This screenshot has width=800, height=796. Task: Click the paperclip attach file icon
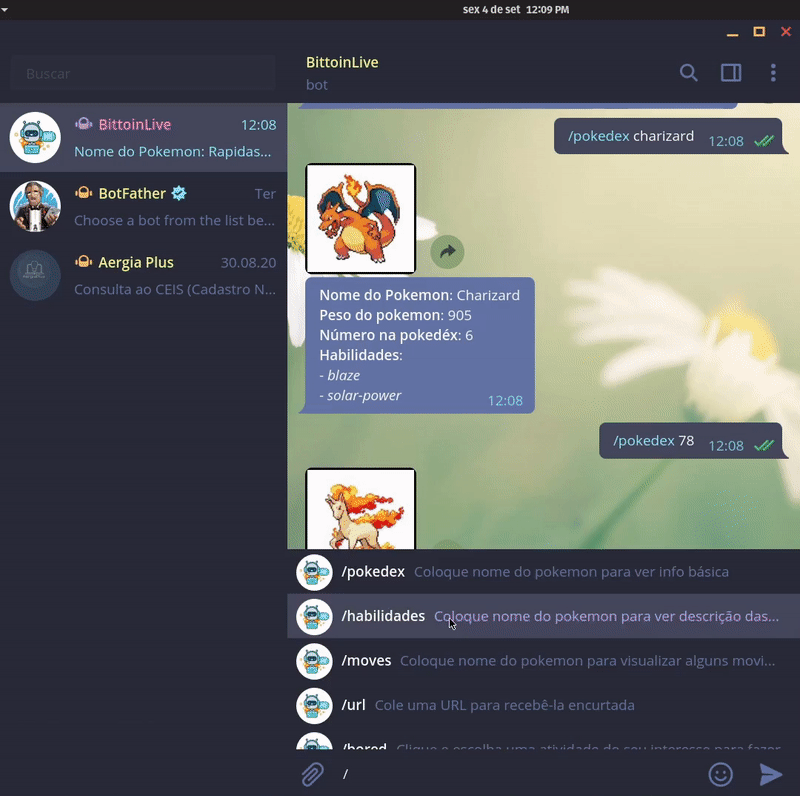pos(312,774)
